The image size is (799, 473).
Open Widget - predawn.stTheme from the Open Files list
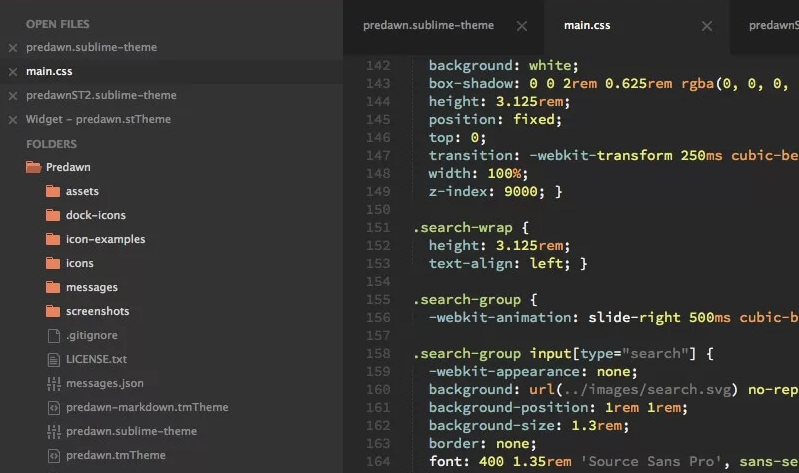tap(98, 119)
